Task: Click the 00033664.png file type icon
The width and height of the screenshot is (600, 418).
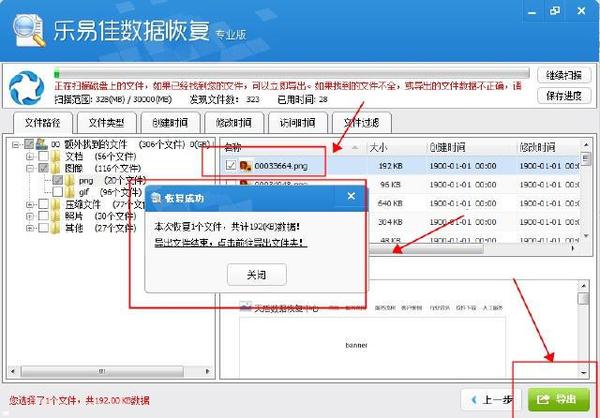Action: click(x=245, y=166)
